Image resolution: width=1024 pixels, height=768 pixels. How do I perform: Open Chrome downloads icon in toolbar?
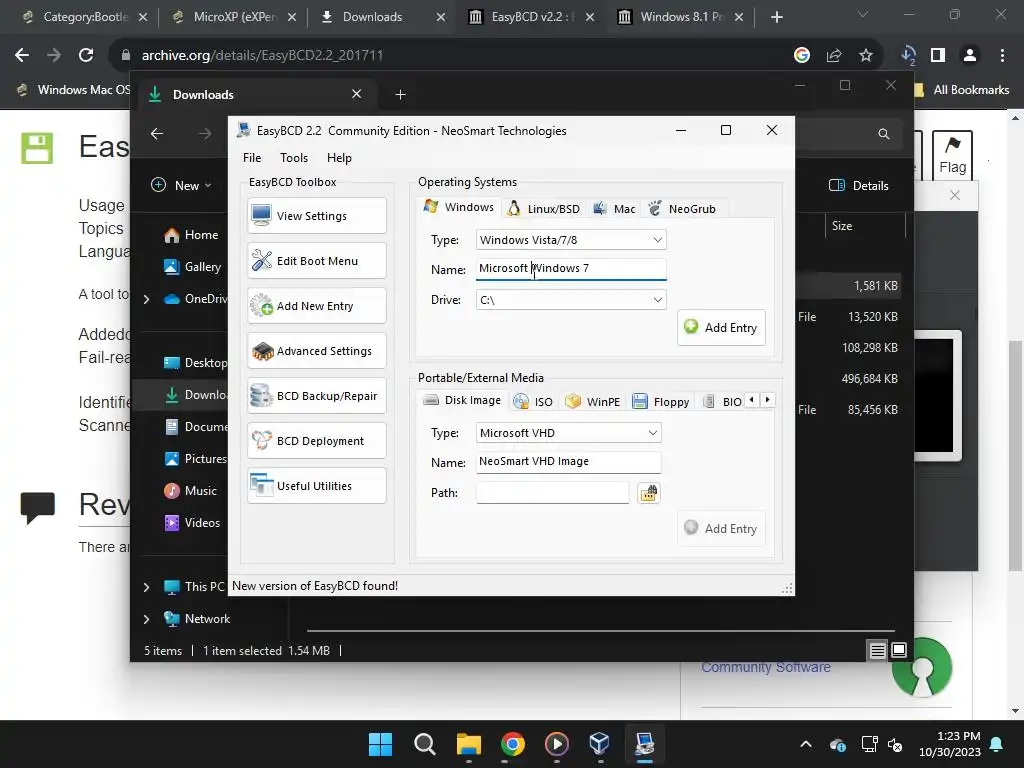click(x=908, y=56)
